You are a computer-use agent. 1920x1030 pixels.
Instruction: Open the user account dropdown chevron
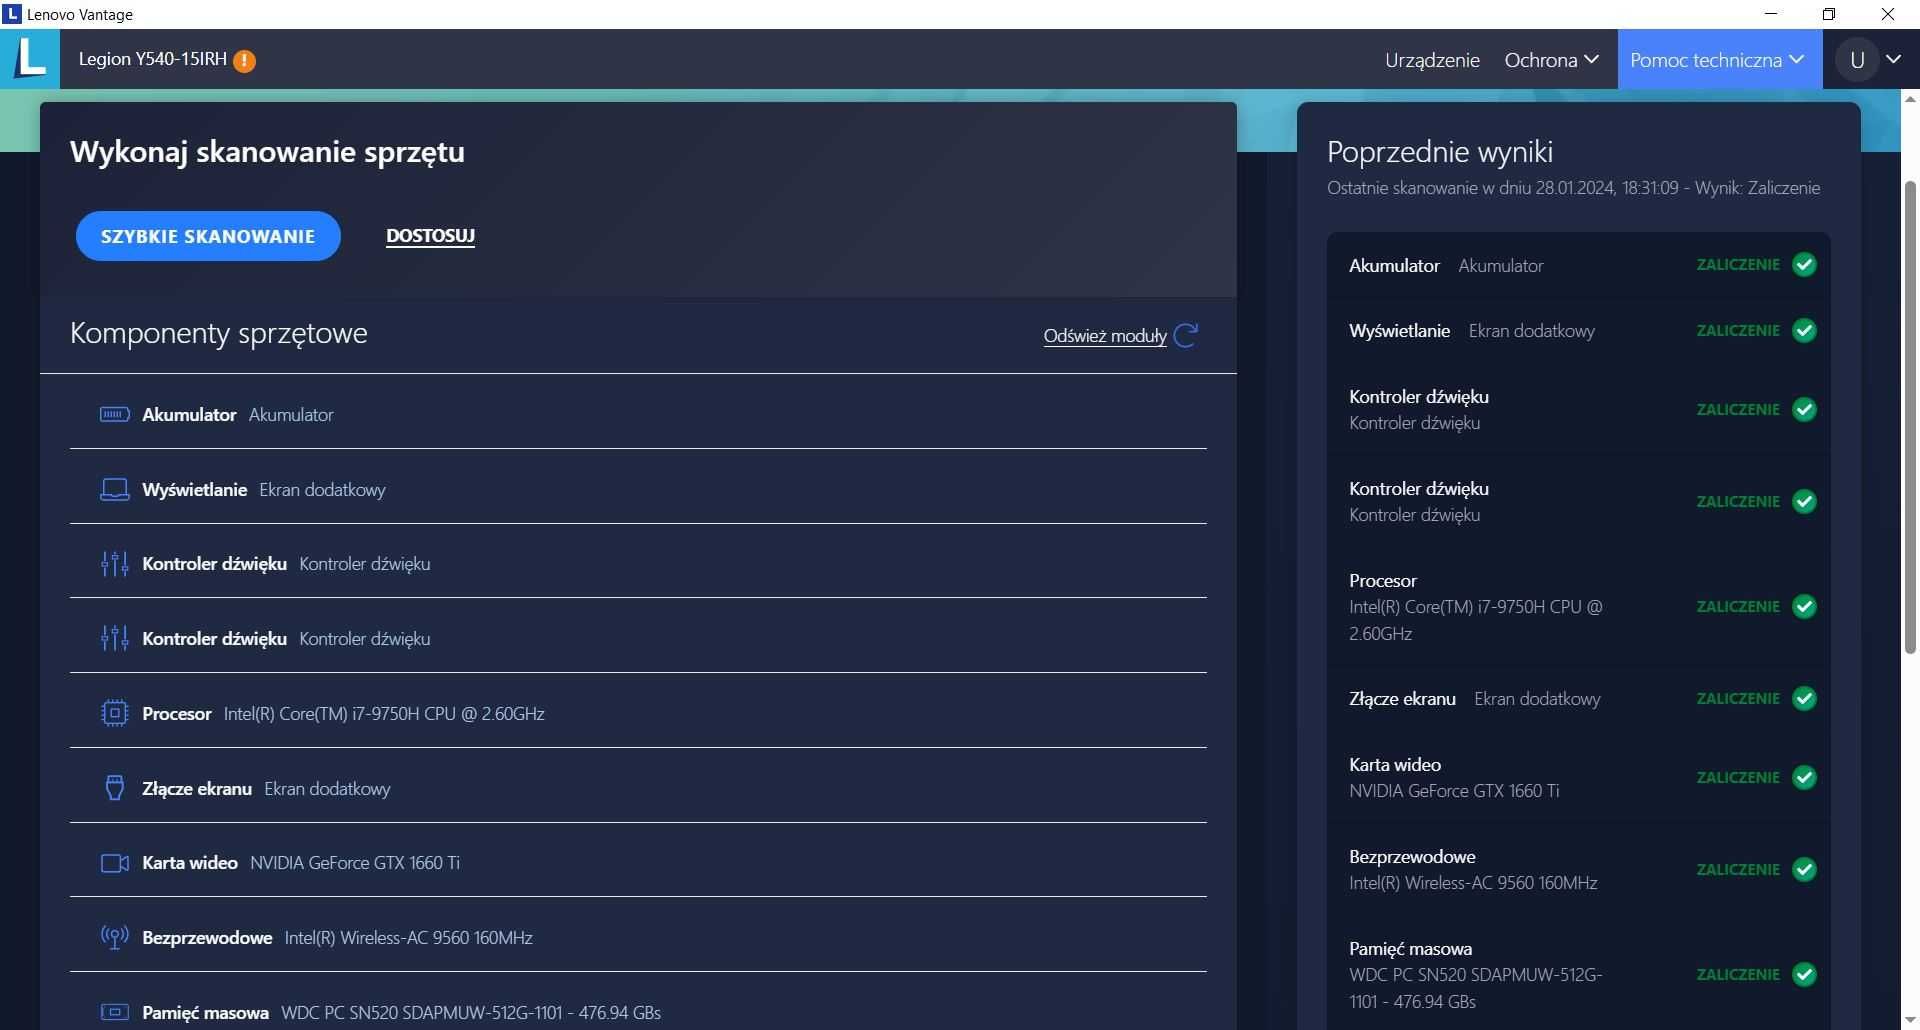pyautogui.click(x=1893, y=60)
